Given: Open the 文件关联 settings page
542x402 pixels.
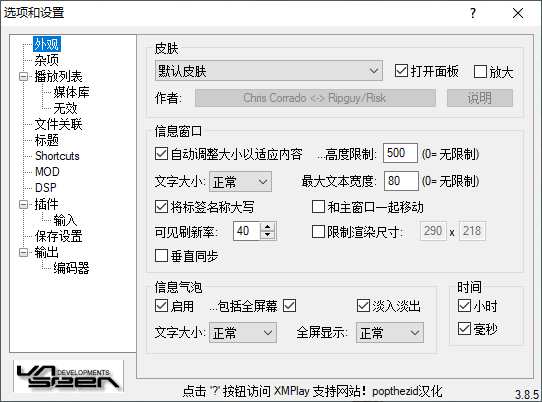Looking at the screenshot, I should (x=58, y=124).
